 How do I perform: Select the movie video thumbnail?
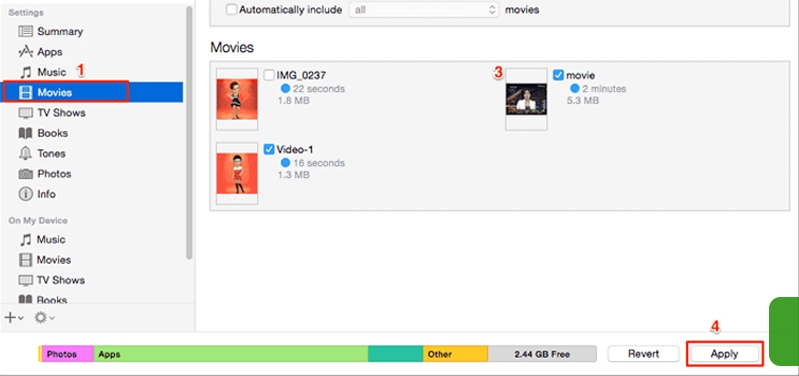coord(526,100)
